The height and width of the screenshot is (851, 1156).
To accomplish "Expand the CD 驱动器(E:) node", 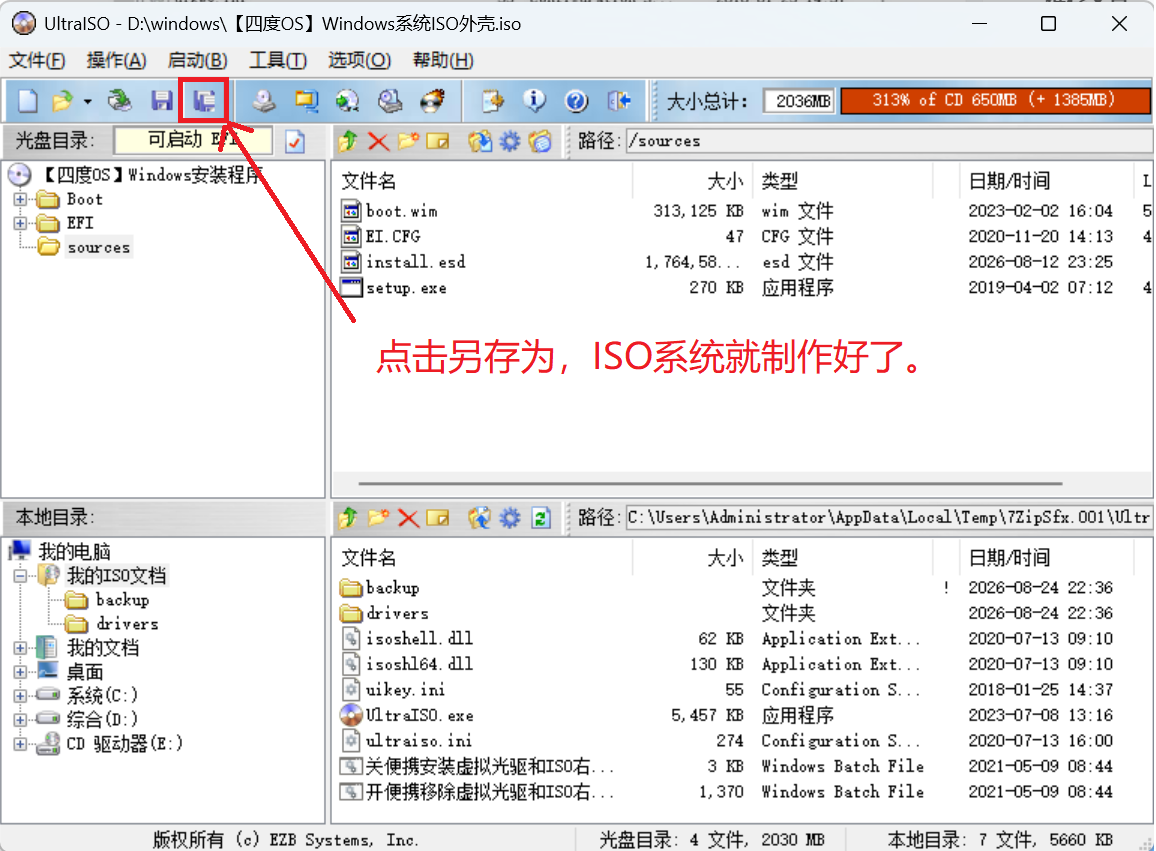I will point(20,743).
